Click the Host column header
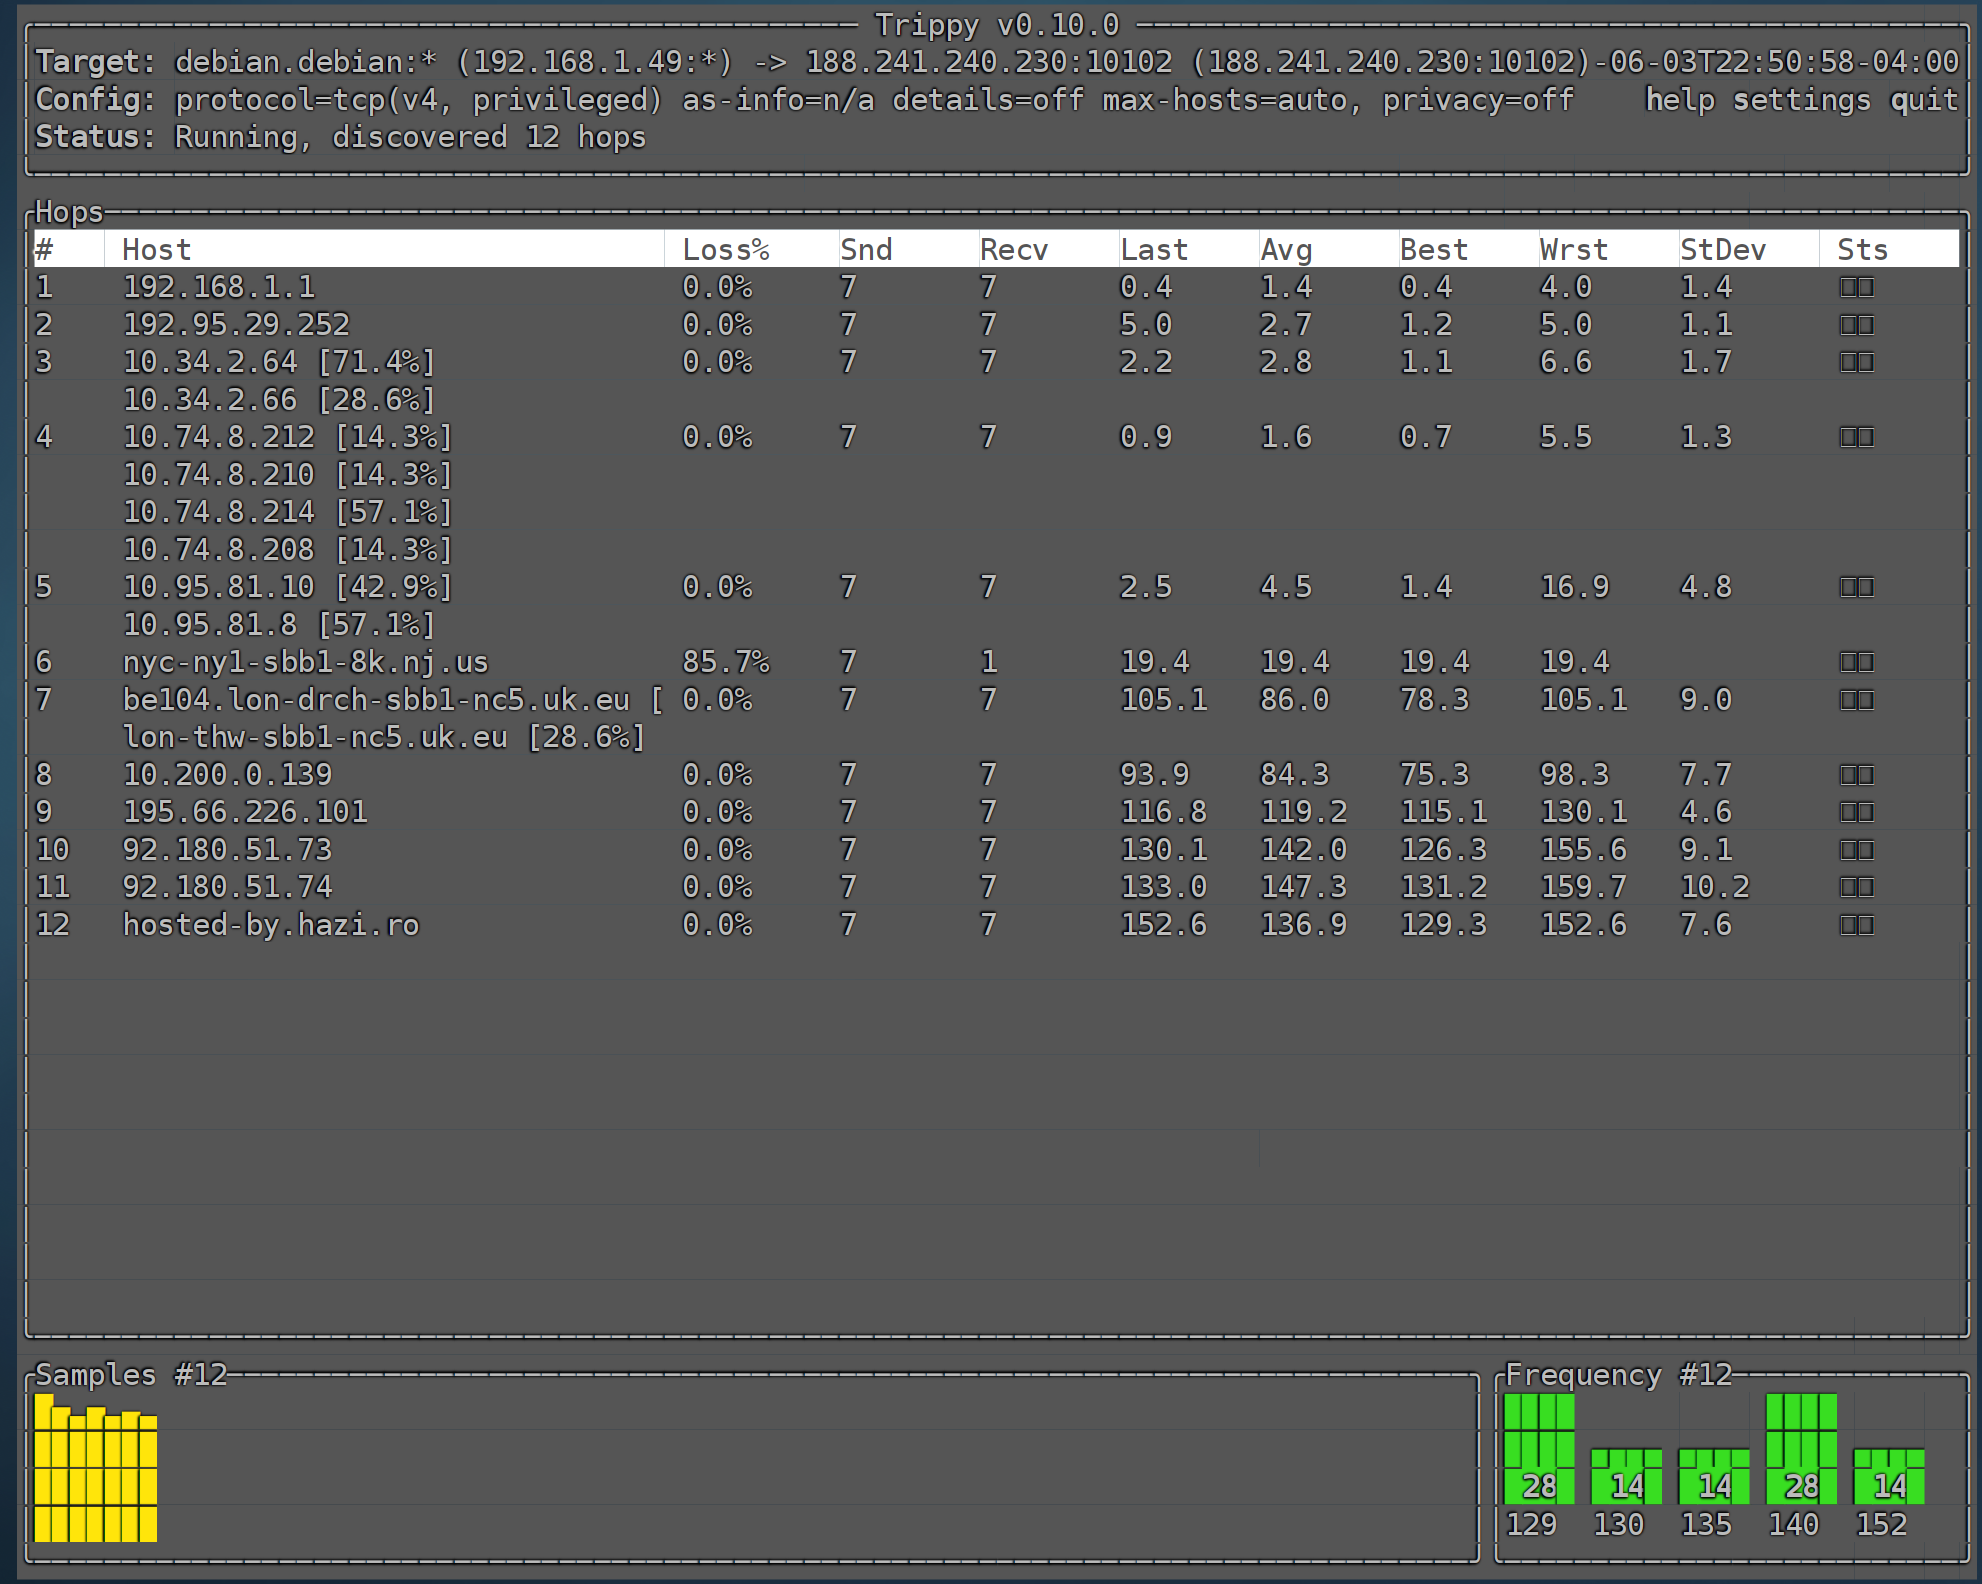This screenshot has height=1584, width=1982. [x=156, y=250]
